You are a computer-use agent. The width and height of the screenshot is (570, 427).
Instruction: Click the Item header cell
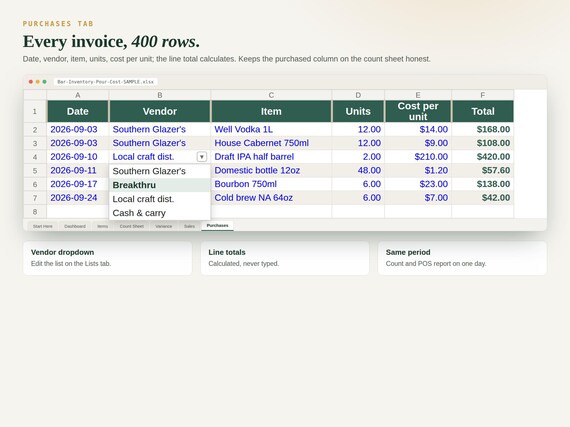click(x=271, y=111)
